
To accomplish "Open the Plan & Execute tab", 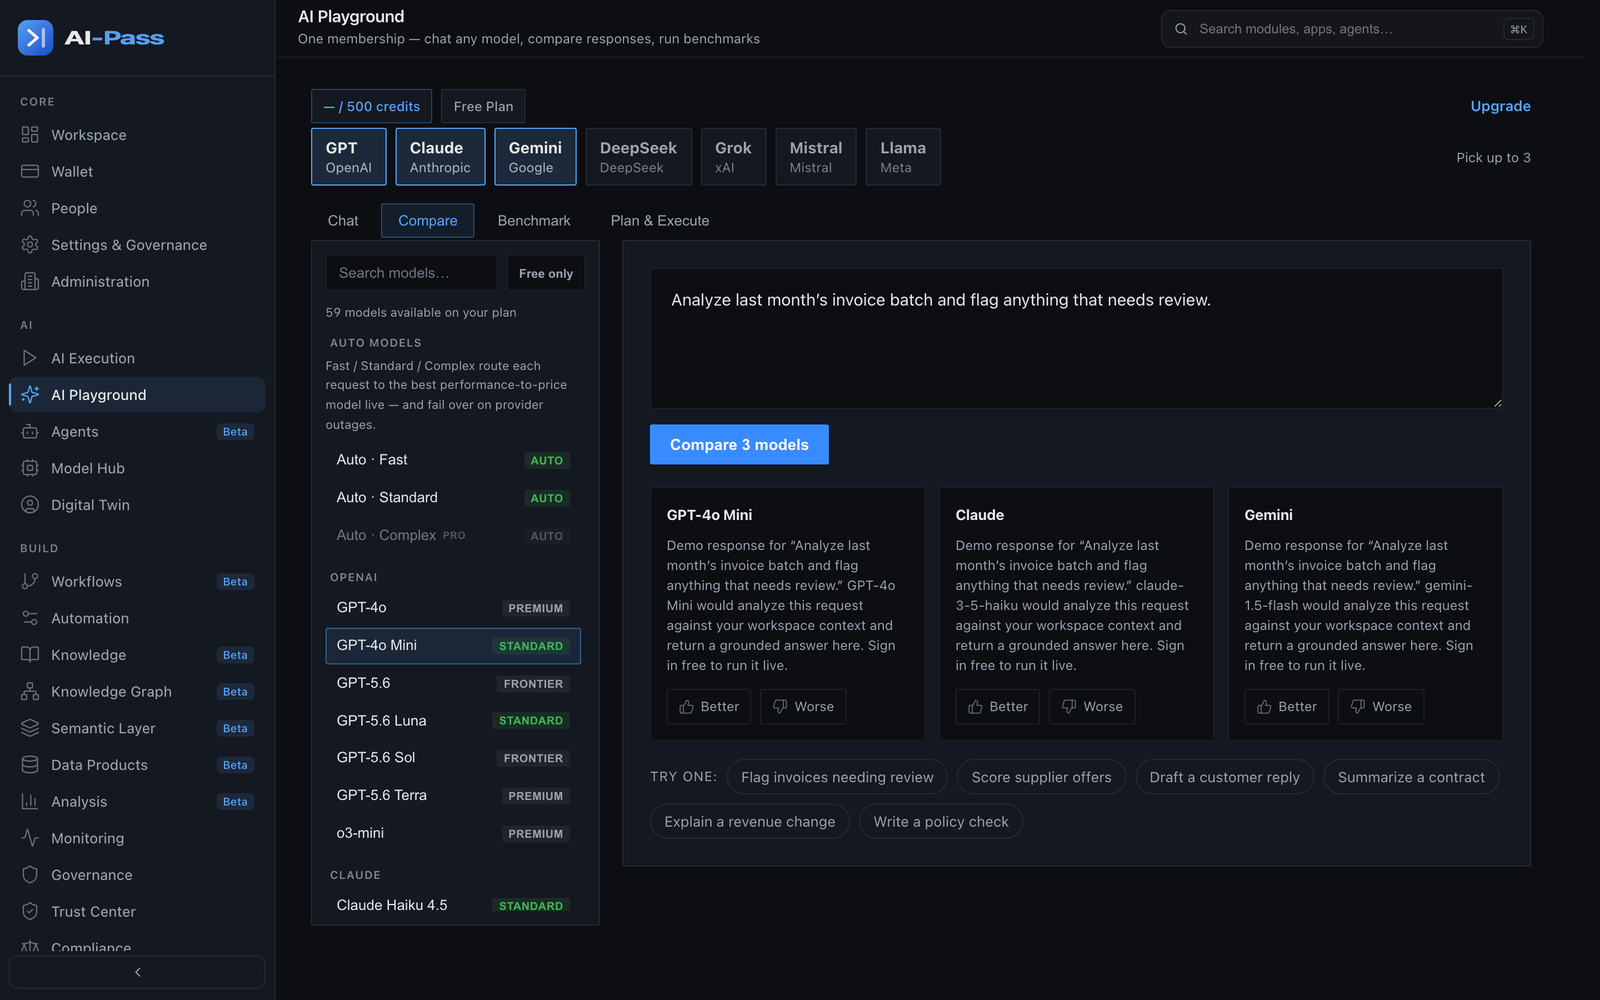I will 660,221.
